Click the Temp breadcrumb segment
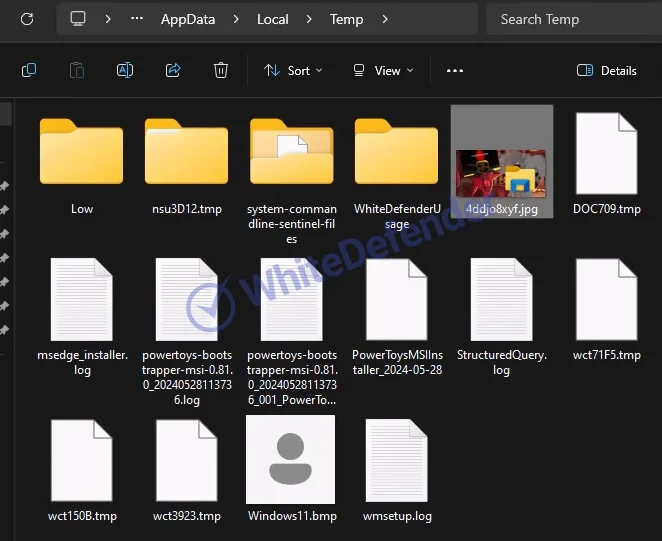 click(x=346, y=19)
